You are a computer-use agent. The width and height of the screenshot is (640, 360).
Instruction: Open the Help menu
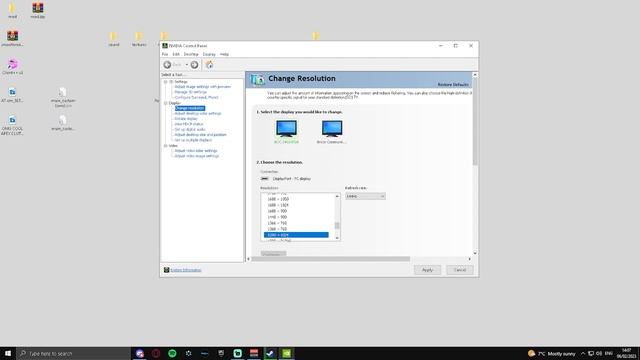[224, 54]
